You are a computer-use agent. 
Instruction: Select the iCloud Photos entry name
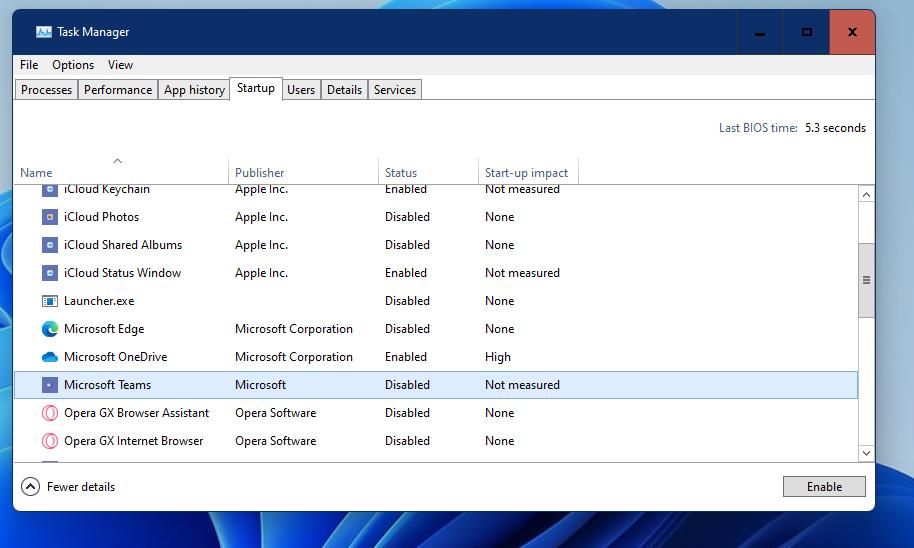click(101, 217)
